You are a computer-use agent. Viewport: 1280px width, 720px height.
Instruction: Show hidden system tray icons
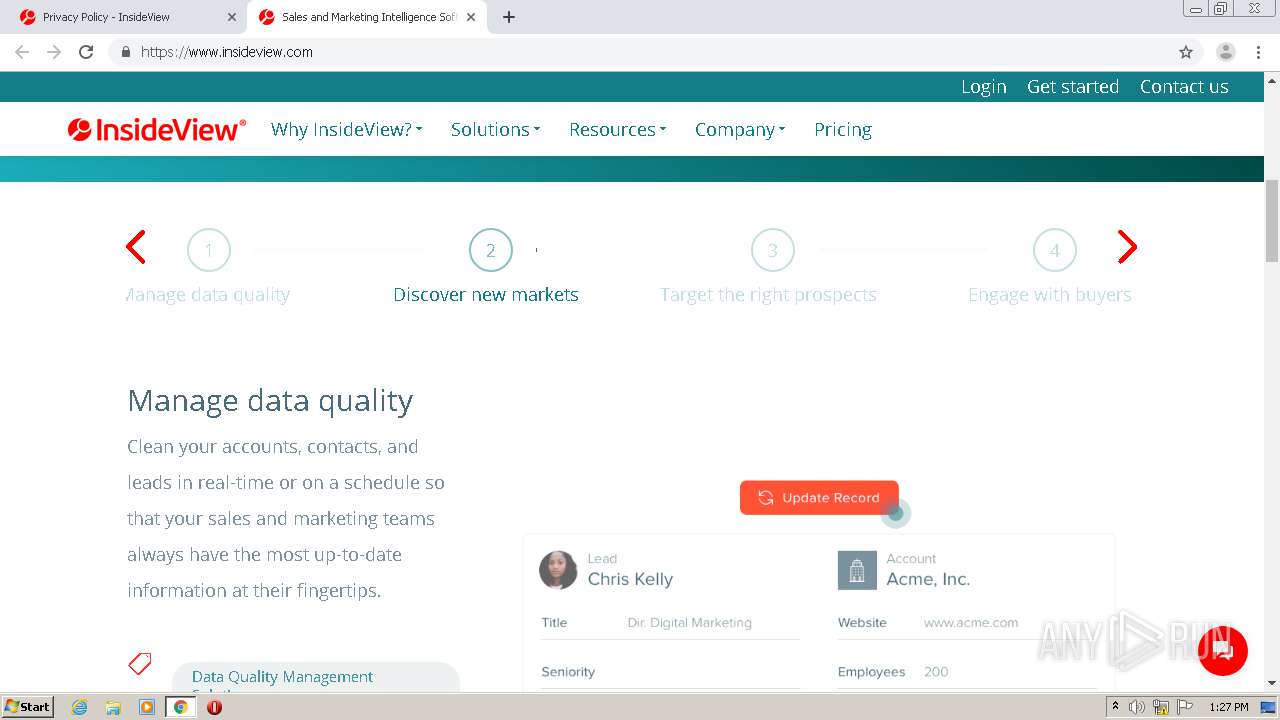1115,707
